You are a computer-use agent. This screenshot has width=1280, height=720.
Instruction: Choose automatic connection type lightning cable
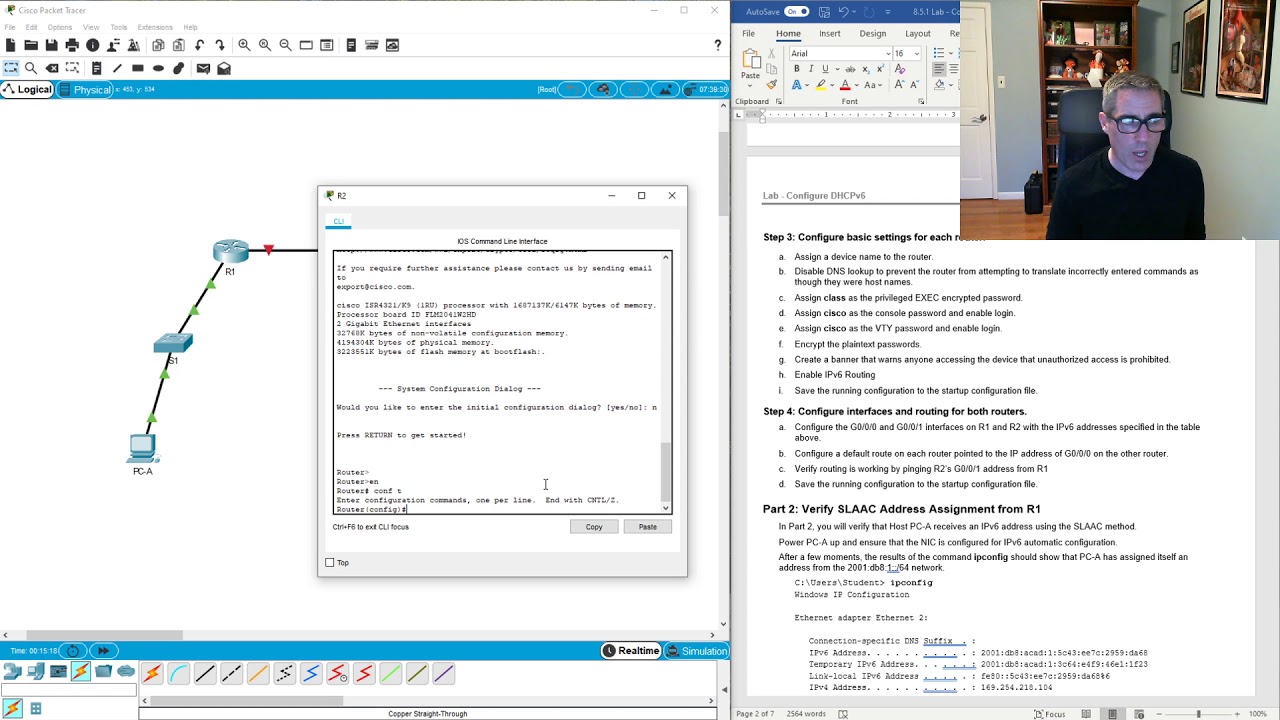coord(152,673)
